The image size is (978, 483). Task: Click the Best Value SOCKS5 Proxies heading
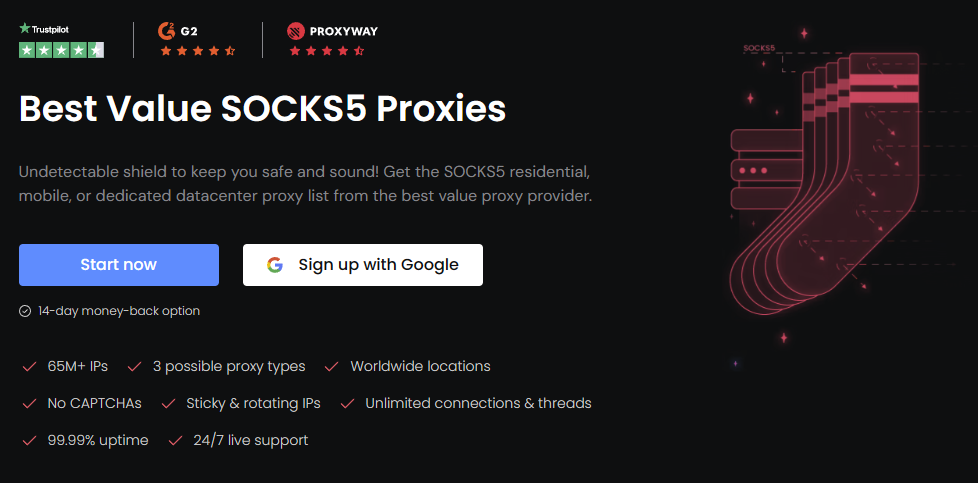click(263, 108)
